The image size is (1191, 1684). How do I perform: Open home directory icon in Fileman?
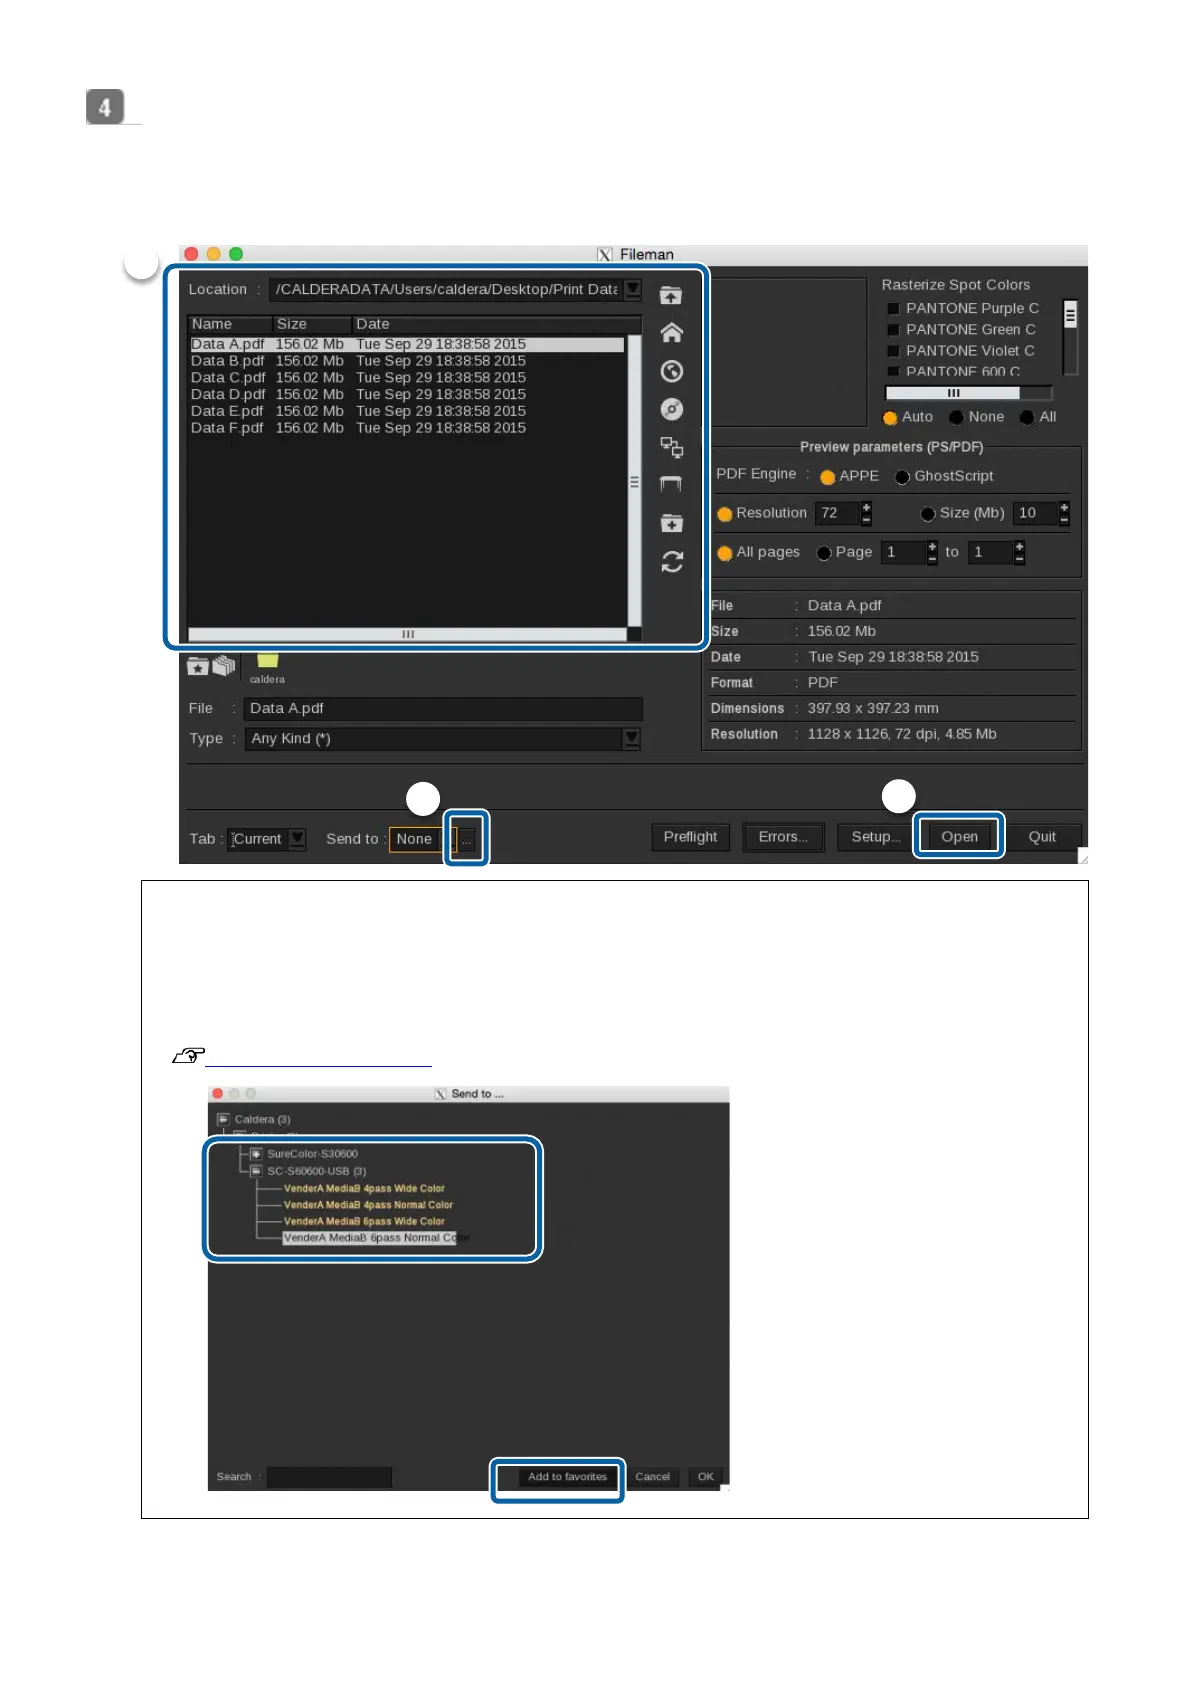(672, 333)
